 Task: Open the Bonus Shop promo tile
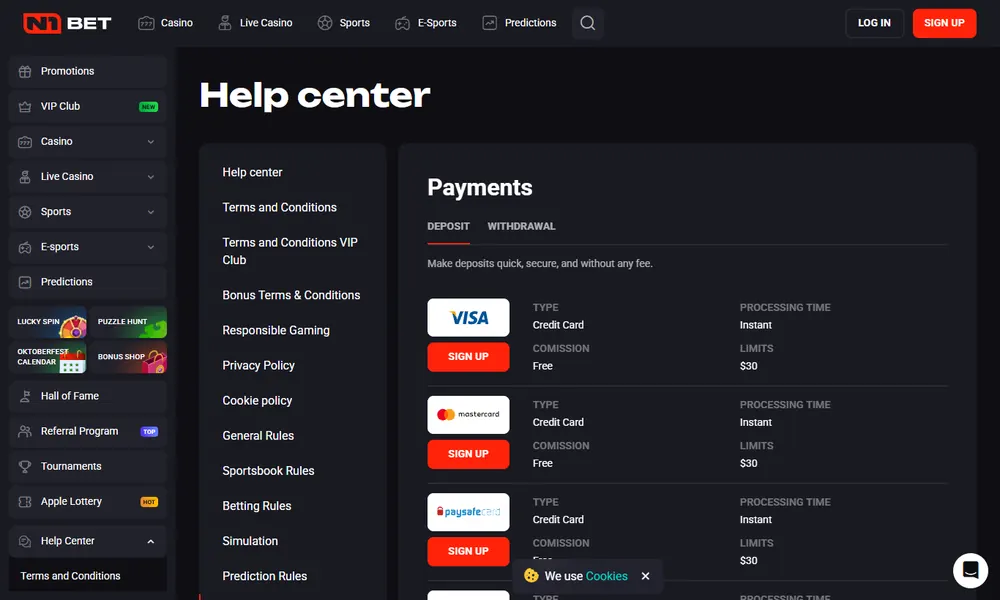pos(128,357)
